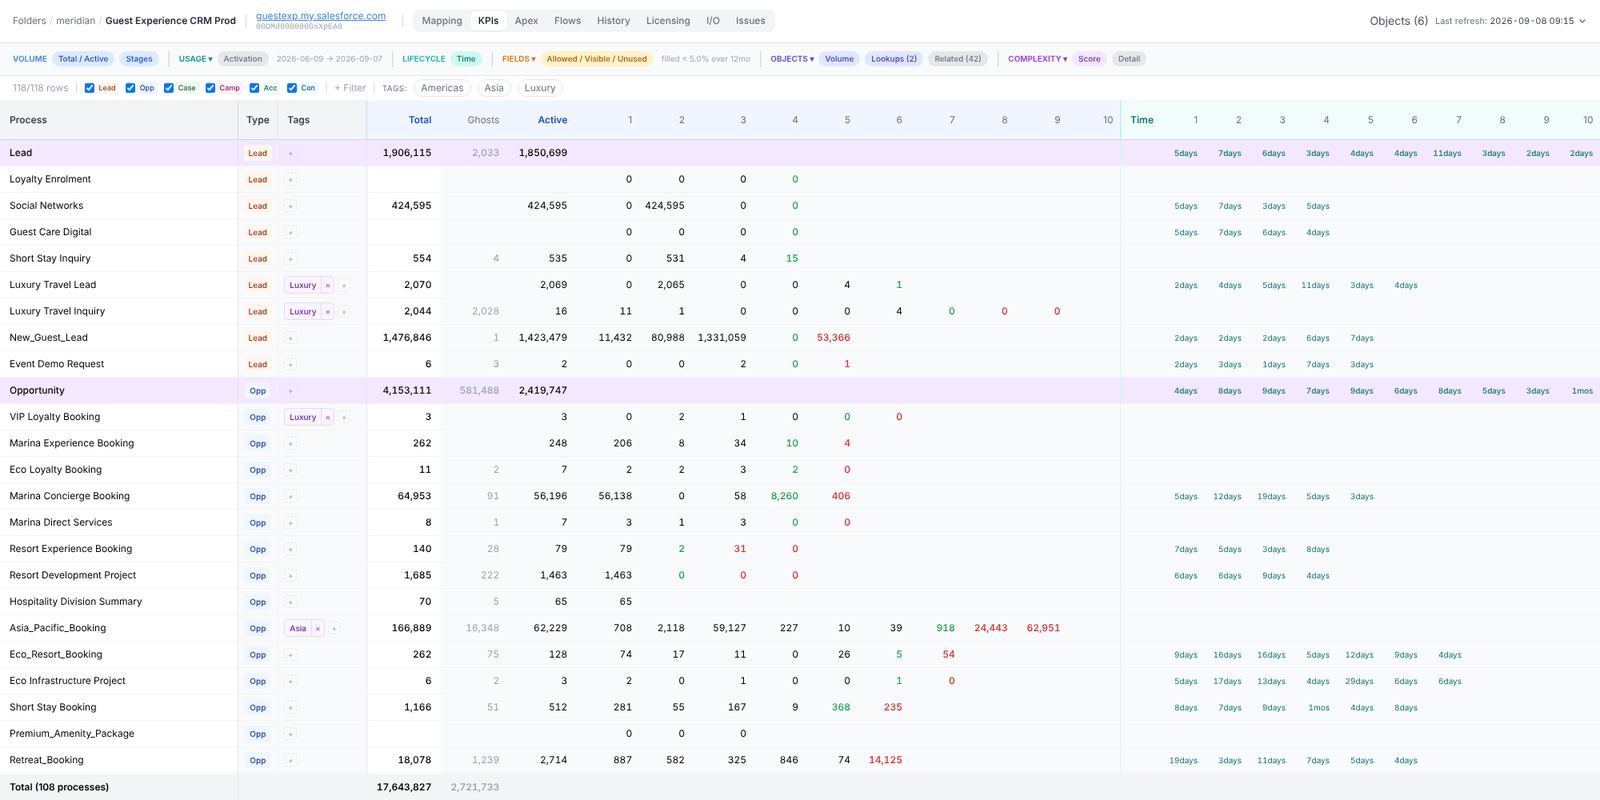The image size is (1600, 800).
Task: Open the Flows tab
Action: click(x=567, y=21)
